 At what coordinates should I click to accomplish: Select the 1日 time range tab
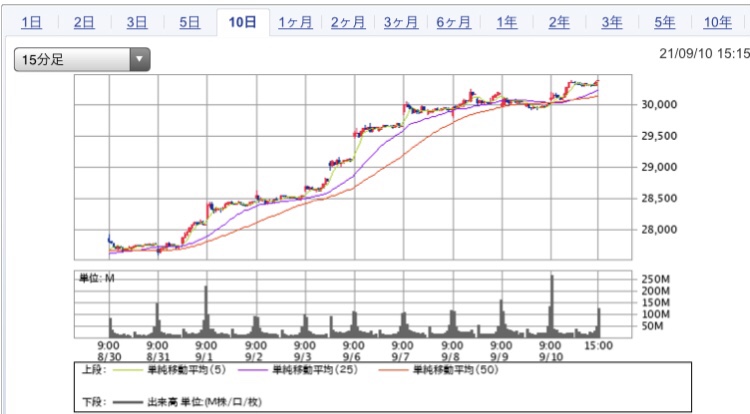pos(31,21)
